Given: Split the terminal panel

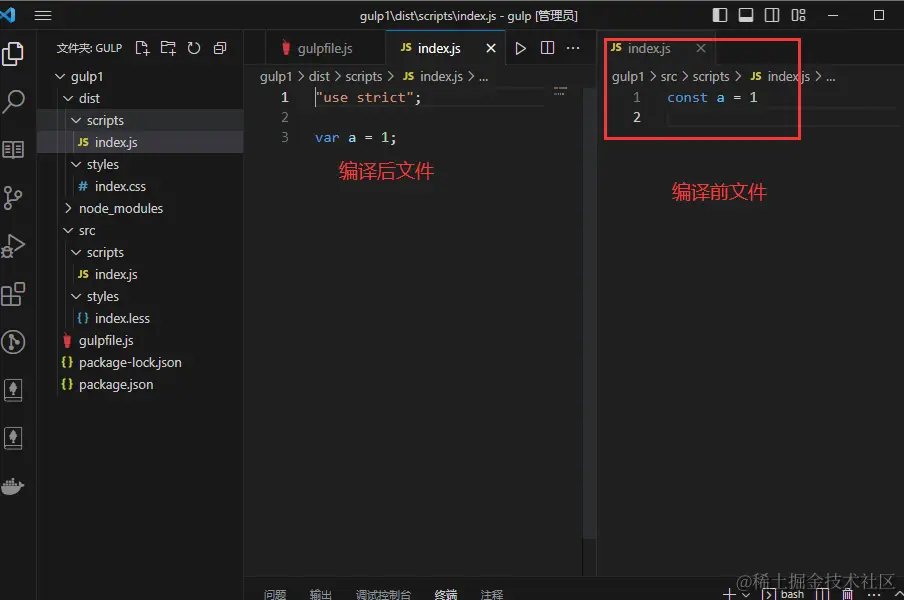Looking at the screenshot, I should tap(822, 594).
